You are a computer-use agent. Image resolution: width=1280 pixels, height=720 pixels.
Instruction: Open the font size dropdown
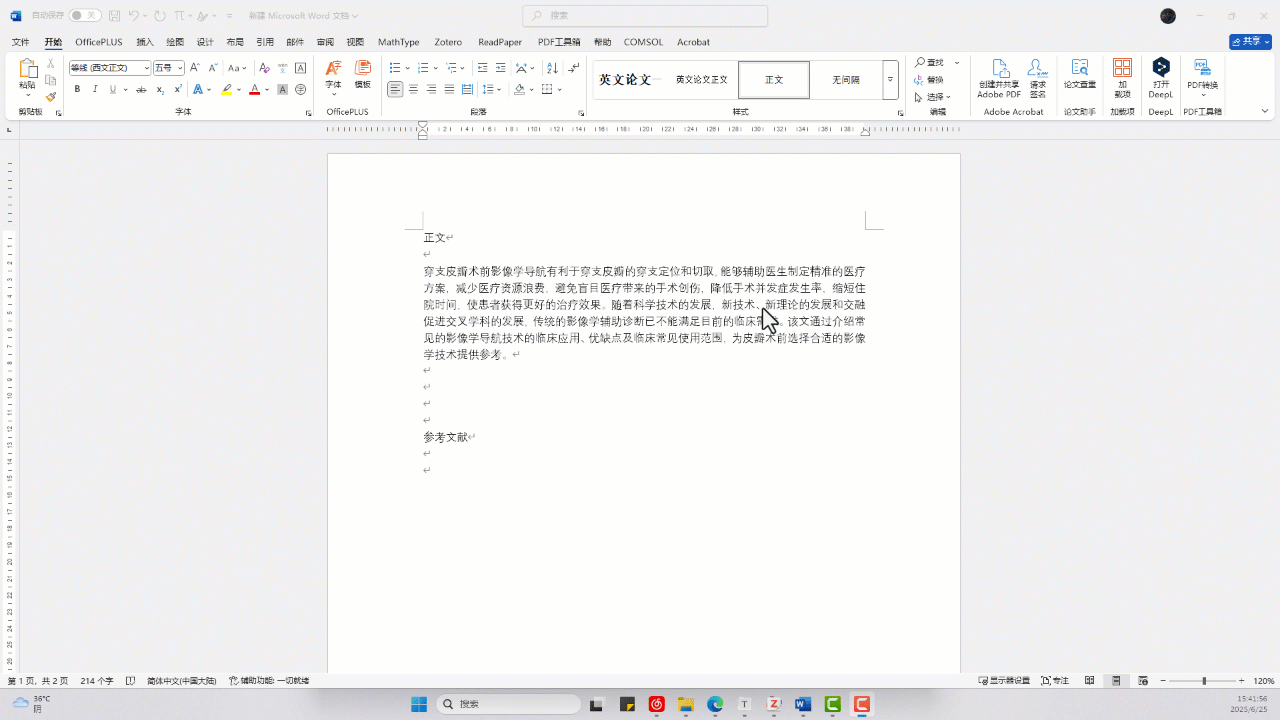coord(181,67)
